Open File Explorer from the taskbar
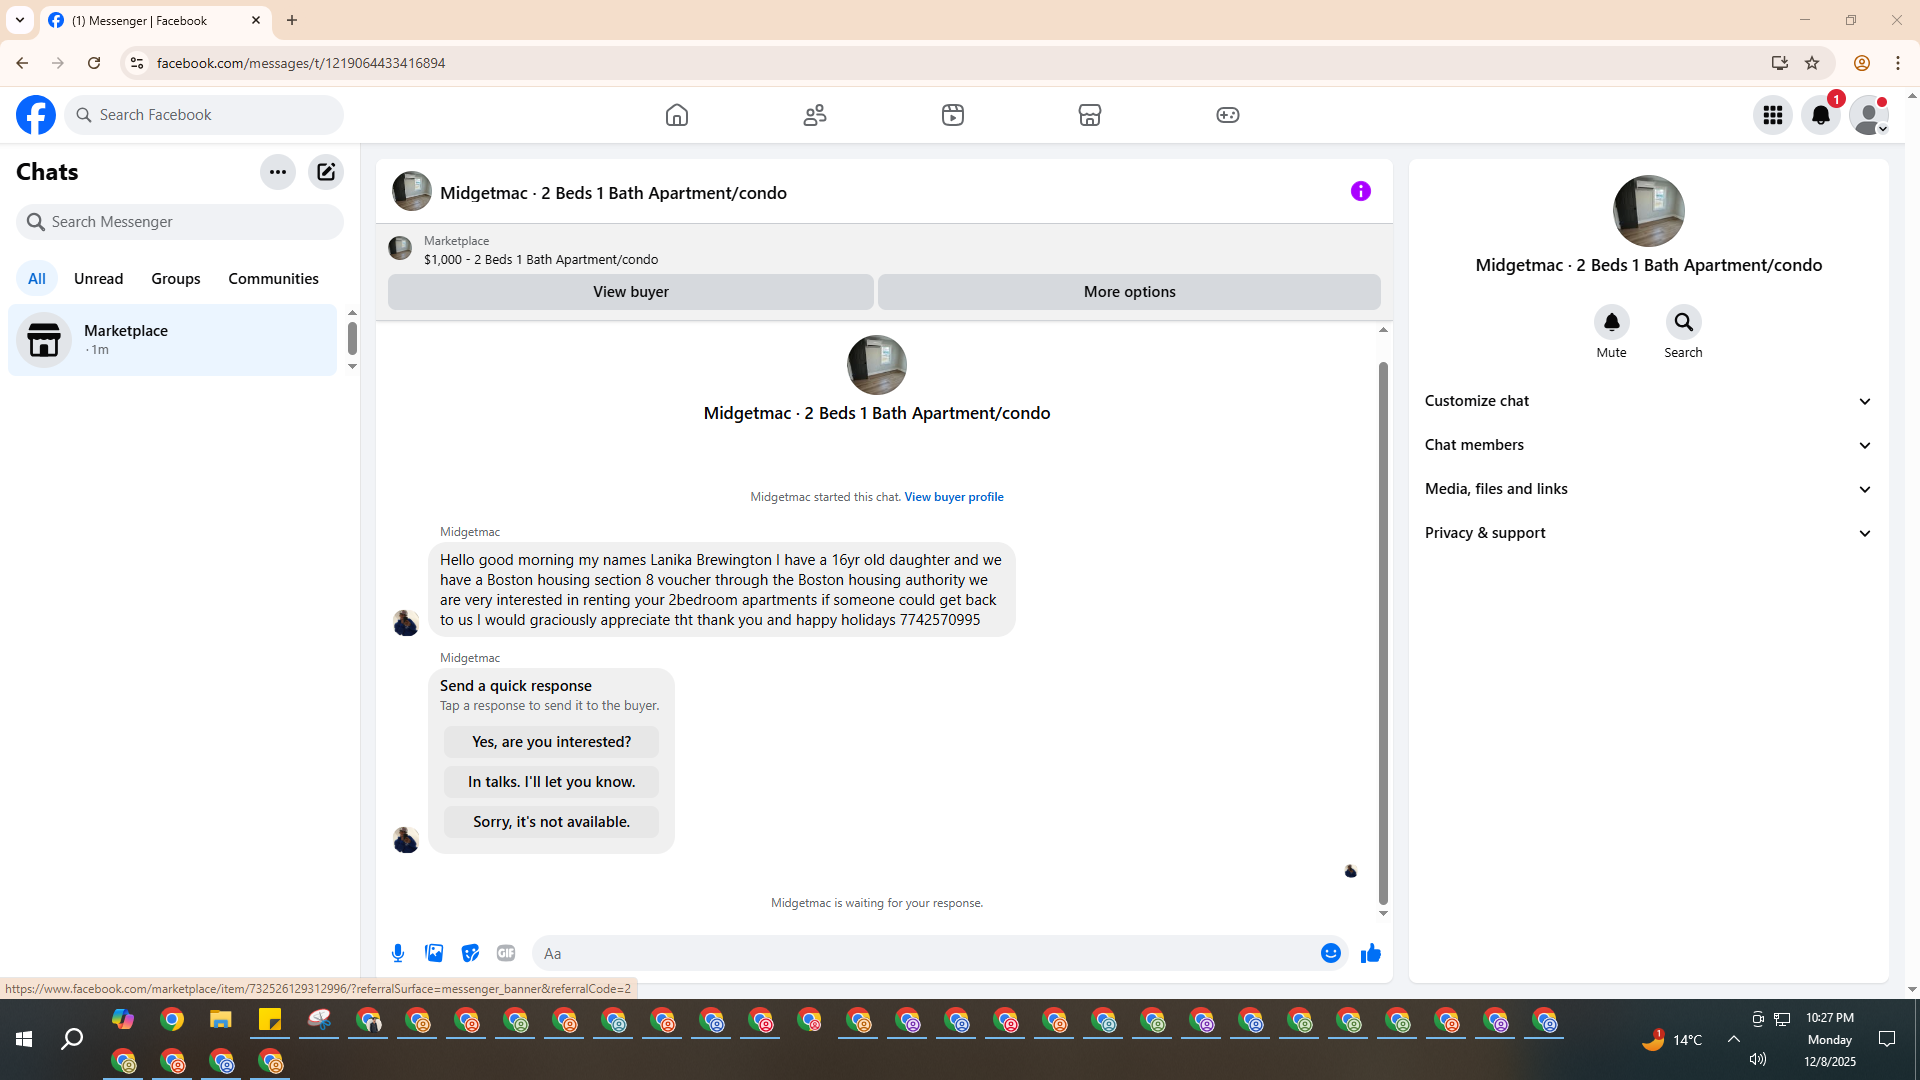1920x1080 pixels. coord(221,1020)
